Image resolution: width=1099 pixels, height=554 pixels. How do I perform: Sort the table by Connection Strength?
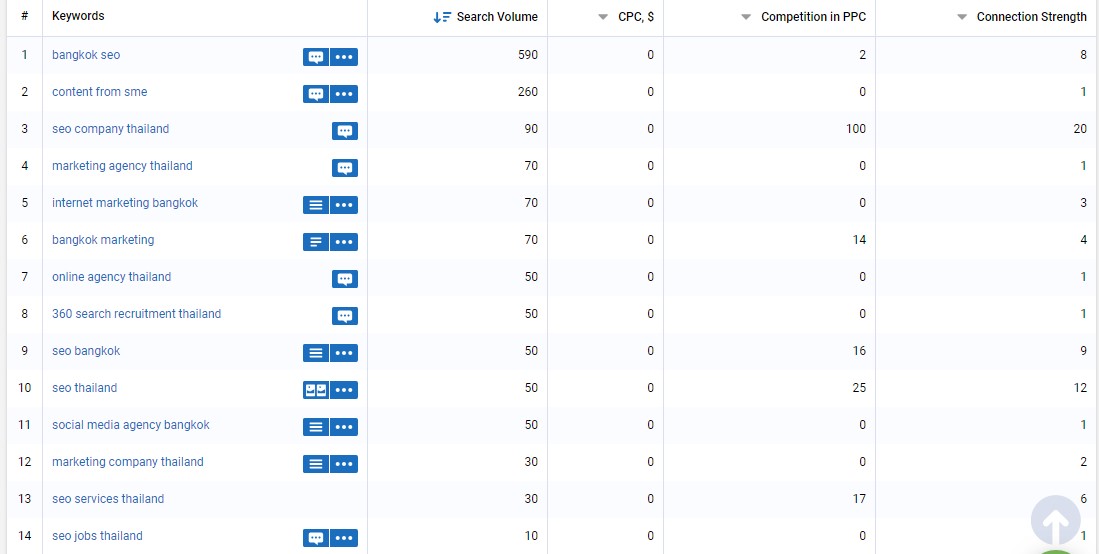tap(1022, 17)
